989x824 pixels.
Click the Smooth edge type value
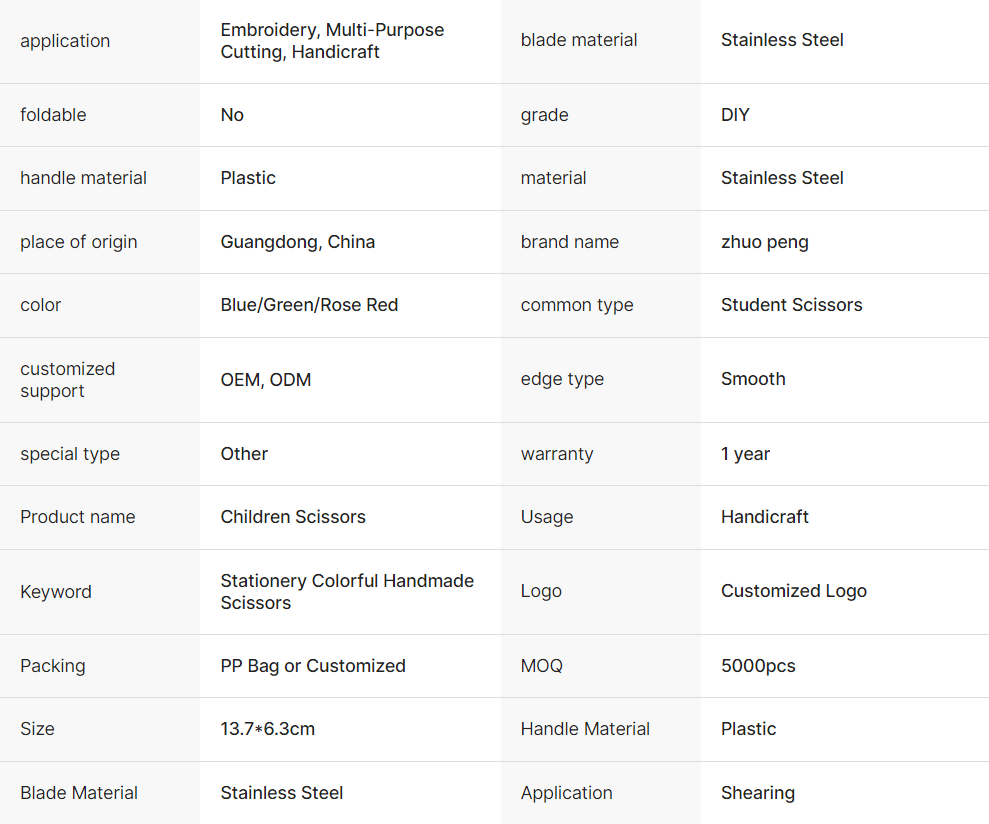pos(753,379)
